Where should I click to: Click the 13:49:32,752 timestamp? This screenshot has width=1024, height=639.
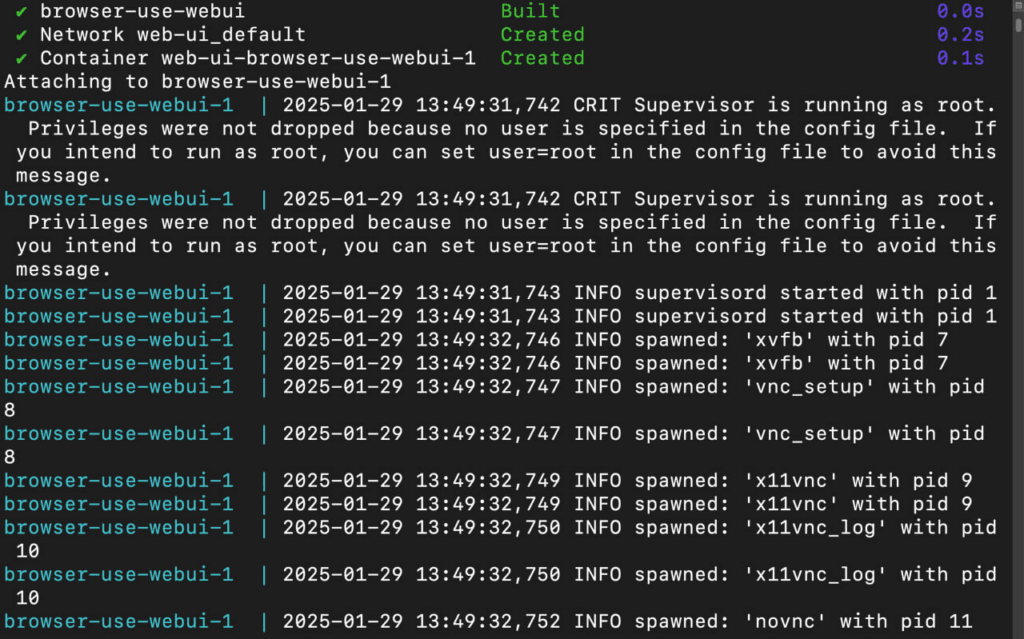(488, 621)
